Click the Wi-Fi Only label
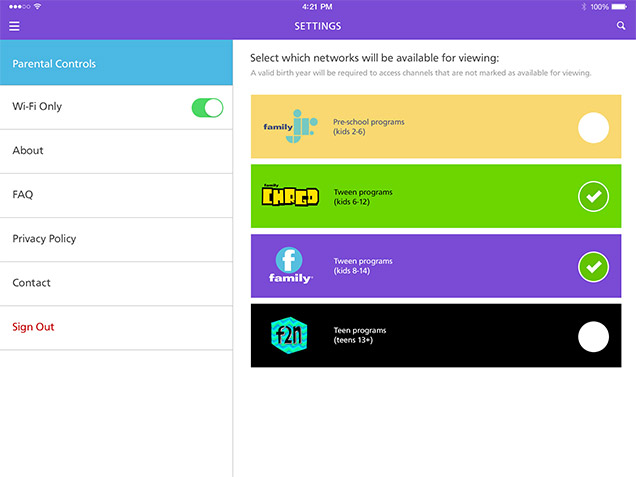This screenshot has width=636, height=477. tap(37, 106)
